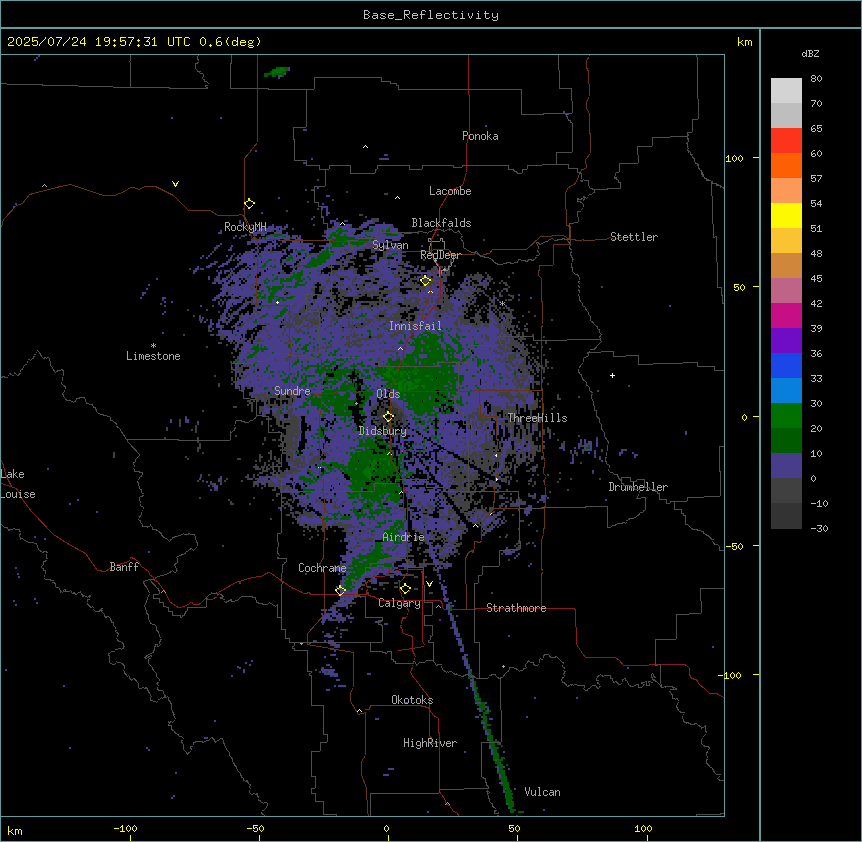Pick the yellow 51-54 dBZ legend swatch
862x842 pixels.
(786, 215)
